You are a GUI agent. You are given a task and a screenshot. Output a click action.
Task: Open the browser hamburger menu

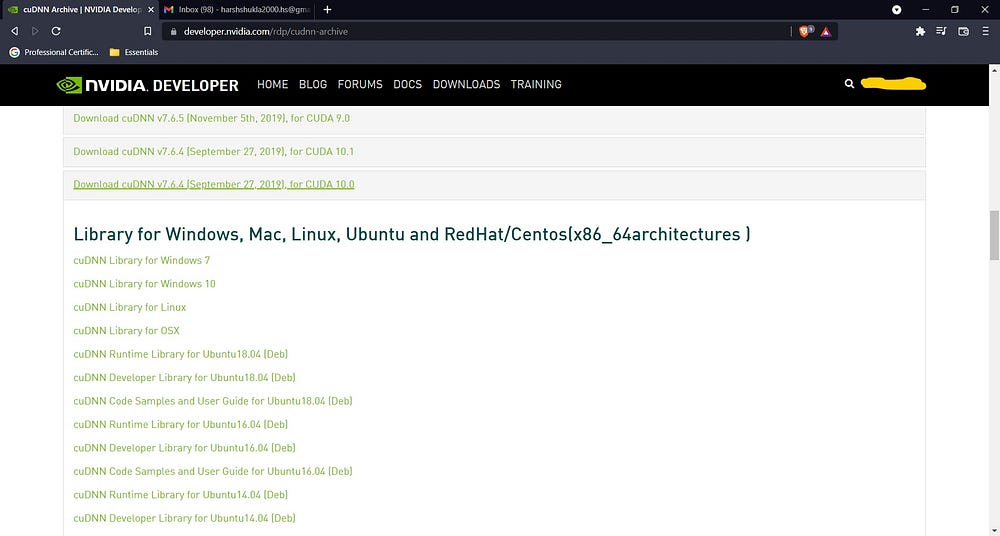(x=985, y=31)
